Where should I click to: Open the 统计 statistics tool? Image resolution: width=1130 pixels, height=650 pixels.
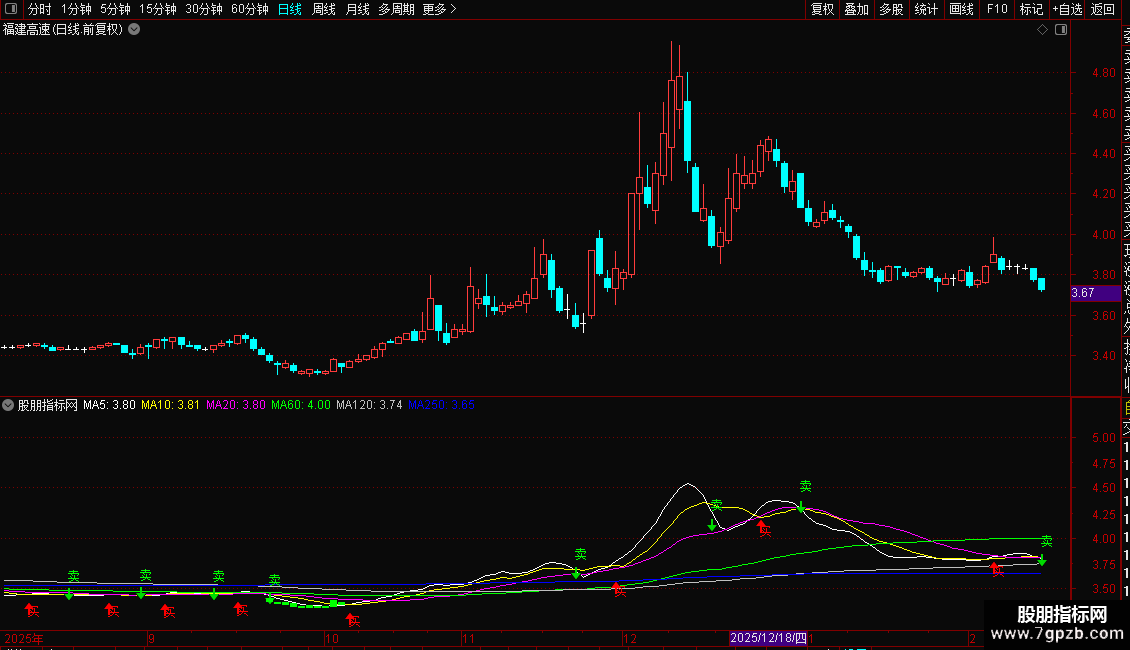coord(926,9)
